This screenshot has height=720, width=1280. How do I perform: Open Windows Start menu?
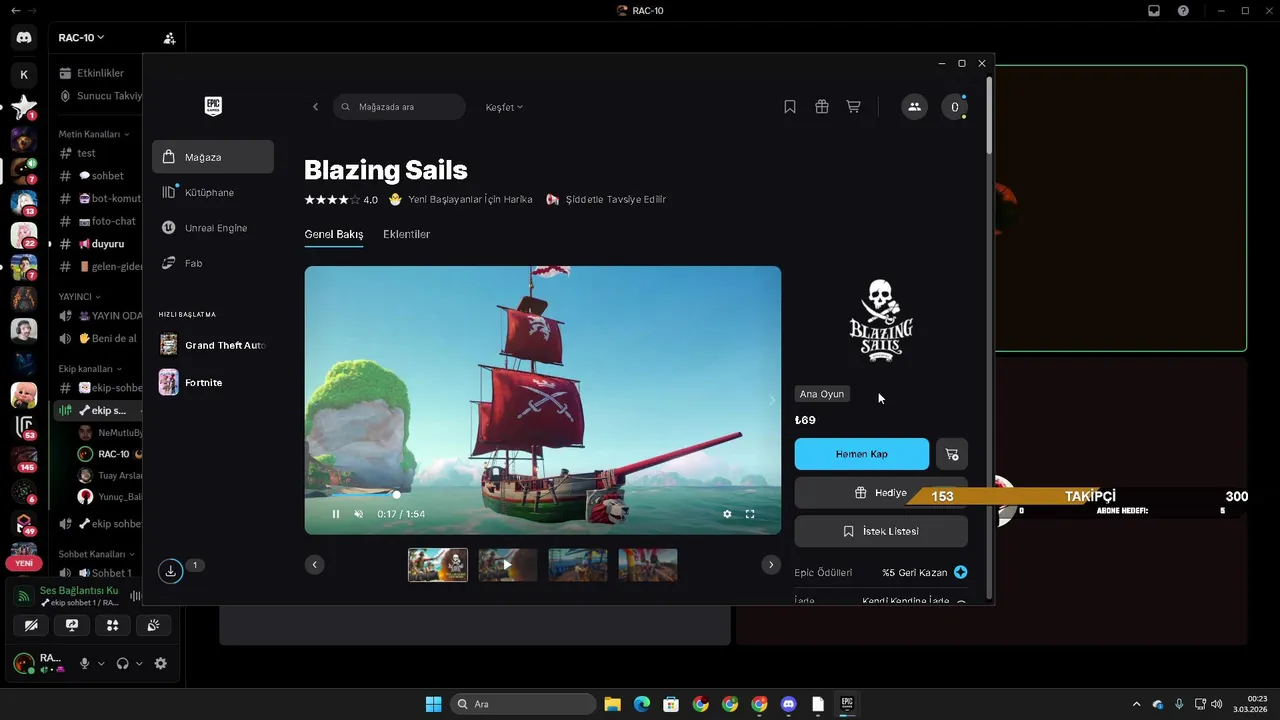tap(433, 704)
